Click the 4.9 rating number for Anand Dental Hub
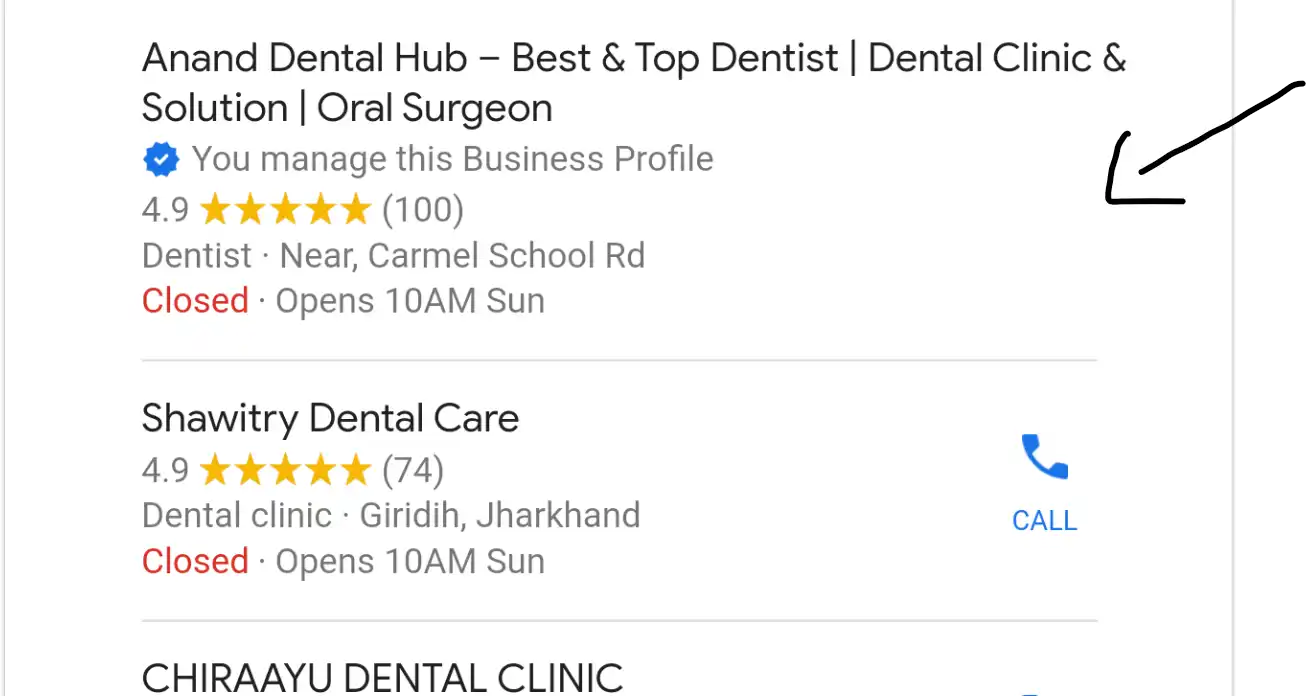The height and width of the screenshot is (696, 1306). pyautogui.click(x=165, y=210)
